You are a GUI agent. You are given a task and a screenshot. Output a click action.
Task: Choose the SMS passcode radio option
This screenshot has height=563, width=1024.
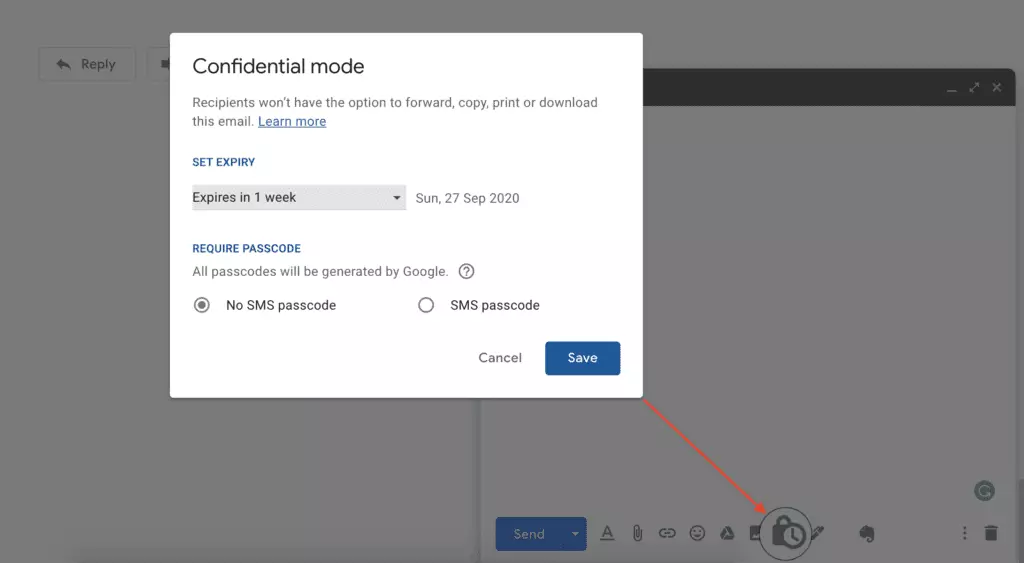pyautogui.click(x=426, y=305)
